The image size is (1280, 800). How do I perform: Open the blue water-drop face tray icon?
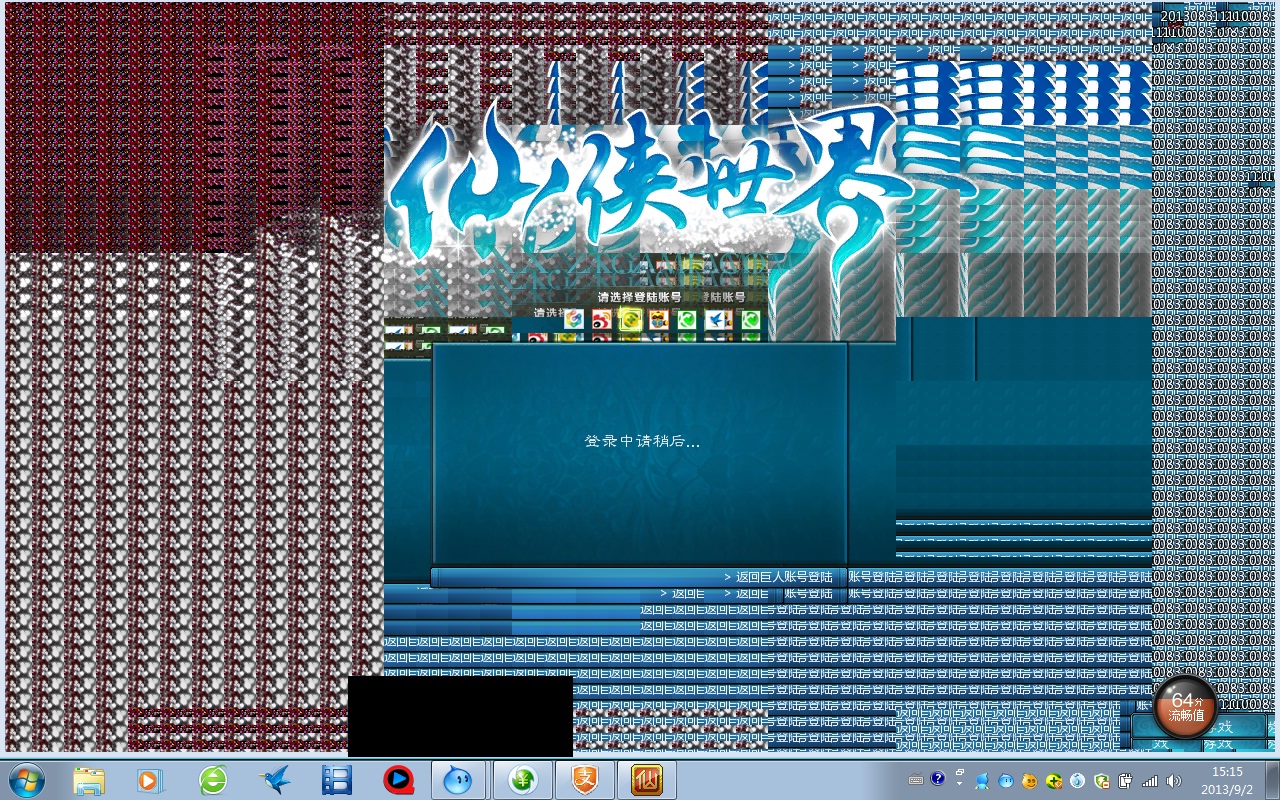tap(1006, 781)
